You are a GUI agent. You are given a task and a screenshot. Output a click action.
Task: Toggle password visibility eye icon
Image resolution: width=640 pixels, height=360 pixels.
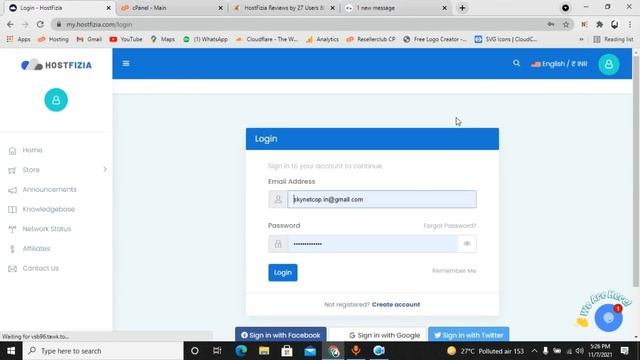point(467,244)
